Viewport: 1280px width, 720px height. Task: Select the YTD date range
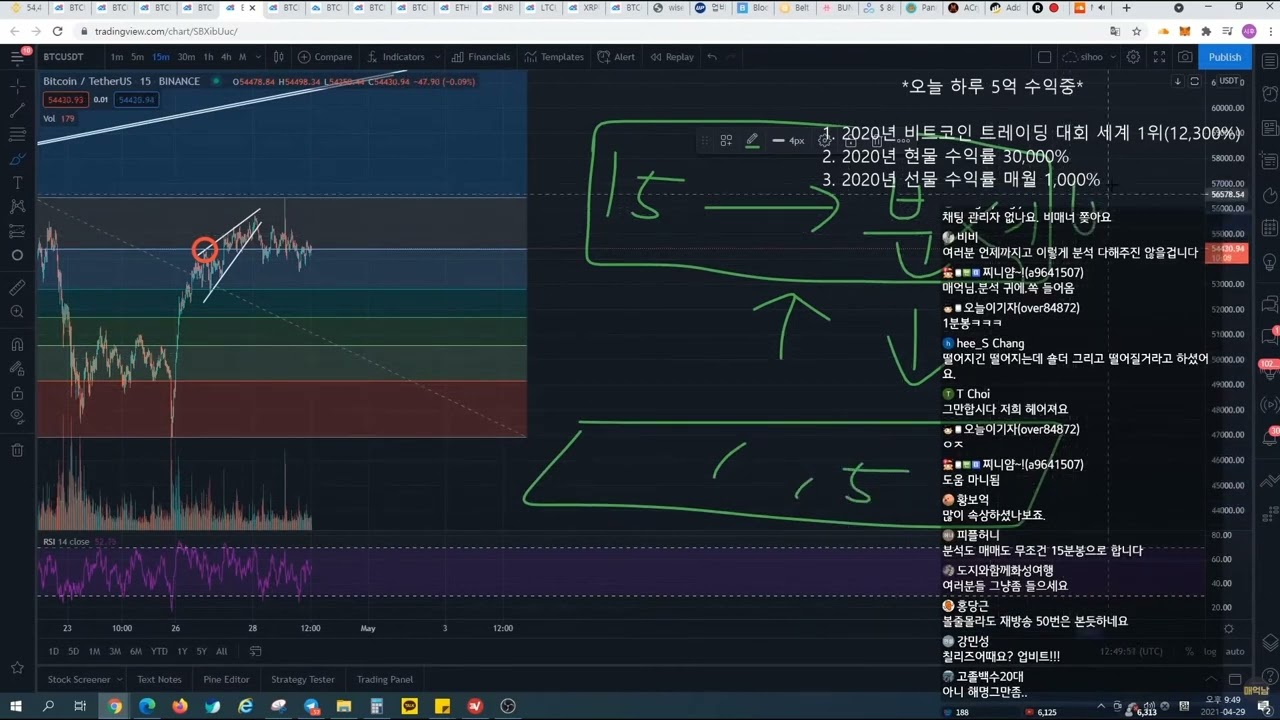click(x=159, y=651)
